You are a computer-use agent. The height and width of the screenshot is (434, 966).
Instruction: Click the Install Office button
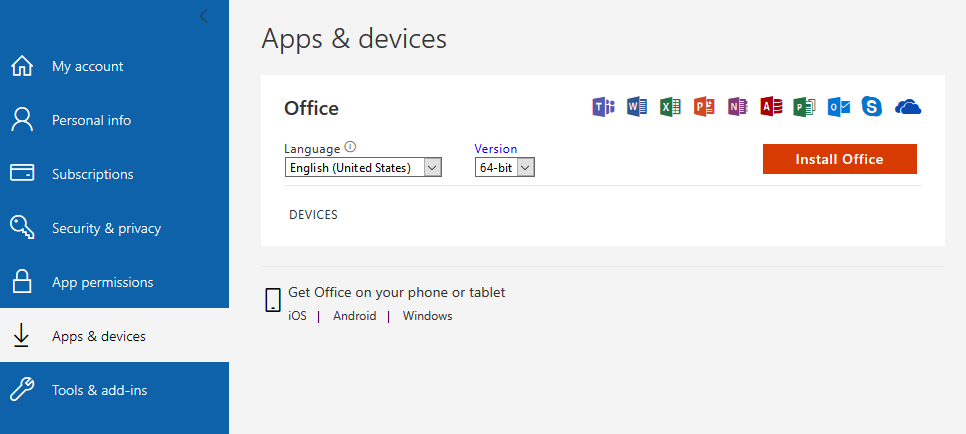(840, 159)
